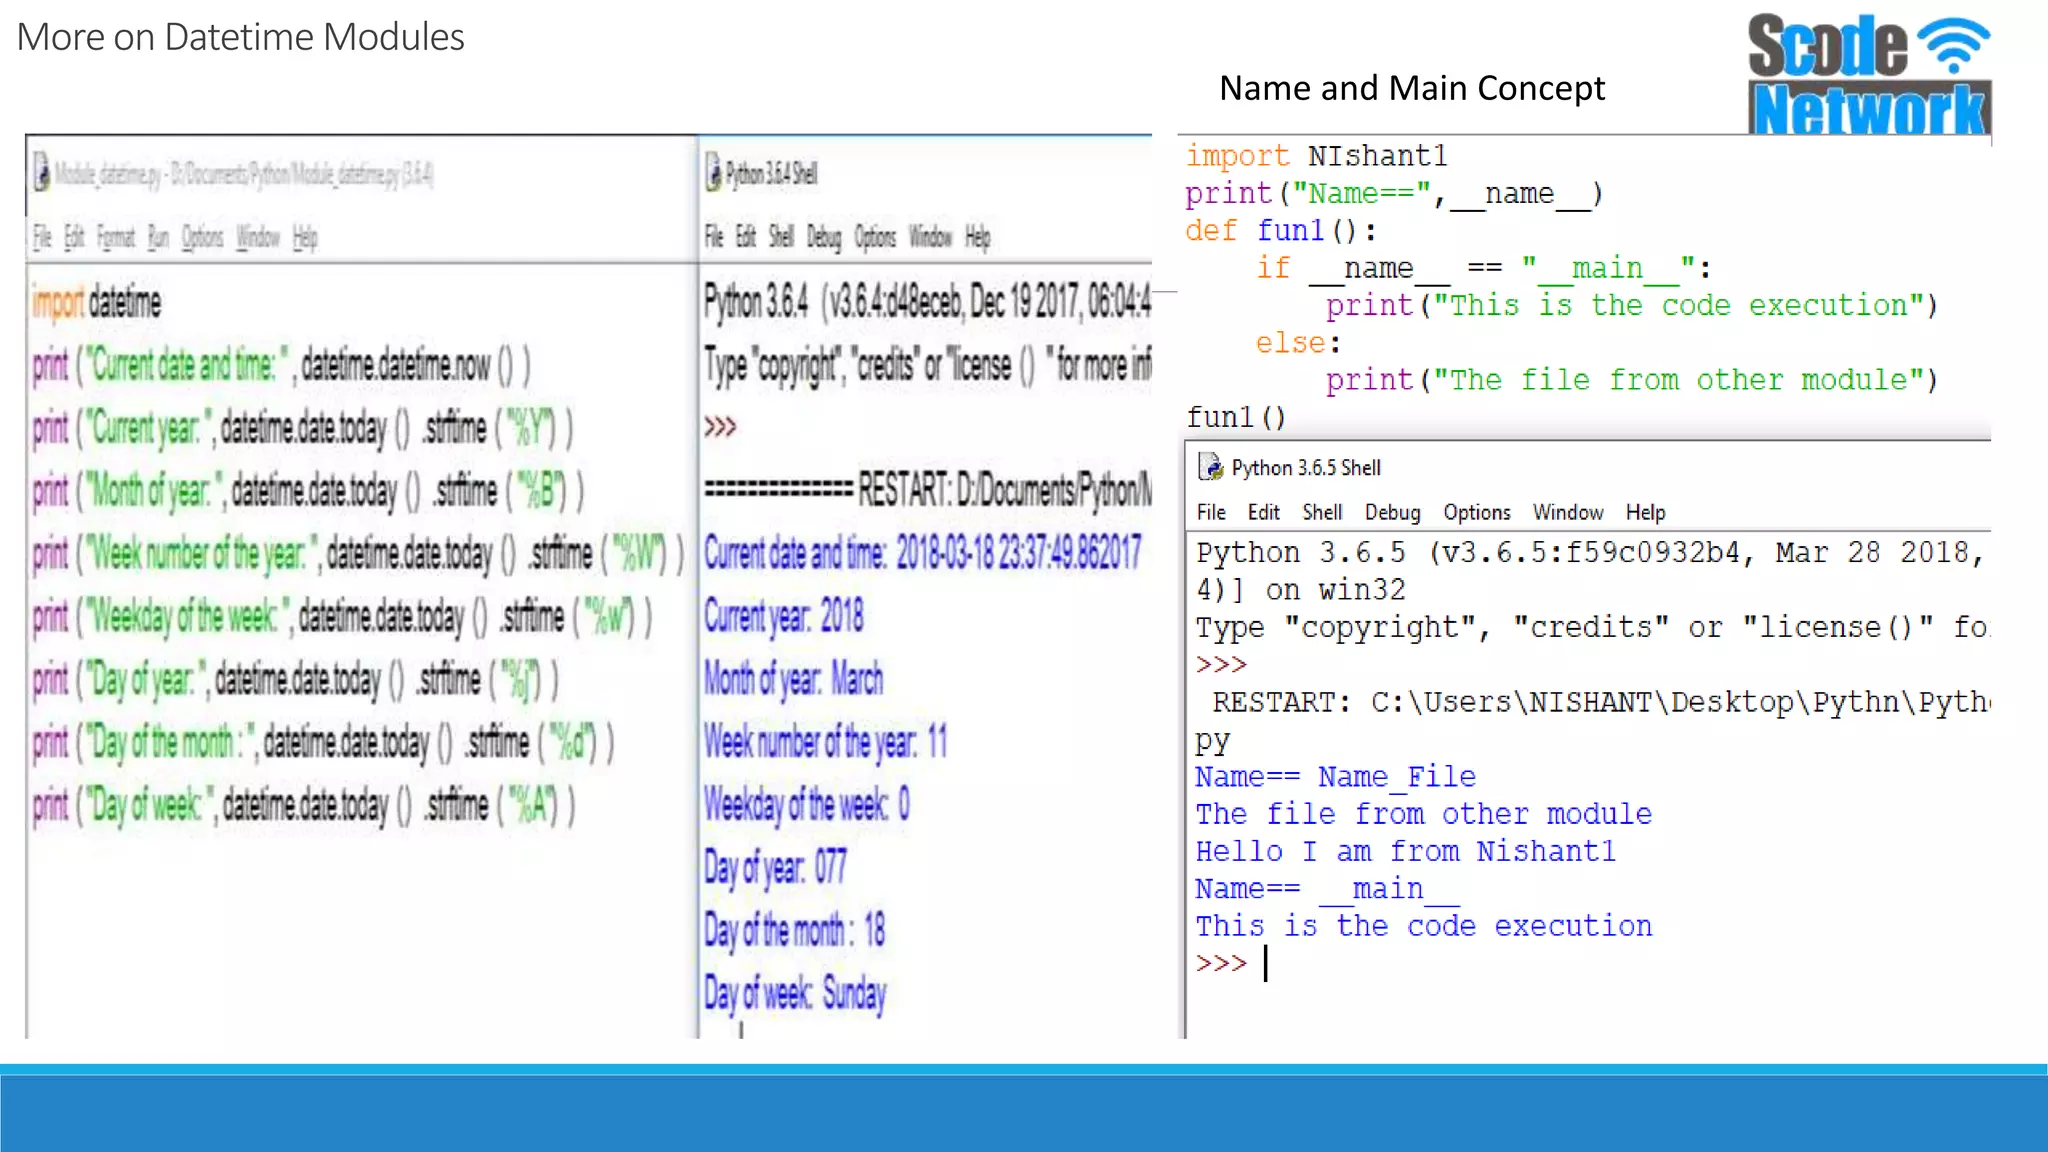
Task: Open Help menu in Python 3.6.5 Shell
Action: (1645, 512)
